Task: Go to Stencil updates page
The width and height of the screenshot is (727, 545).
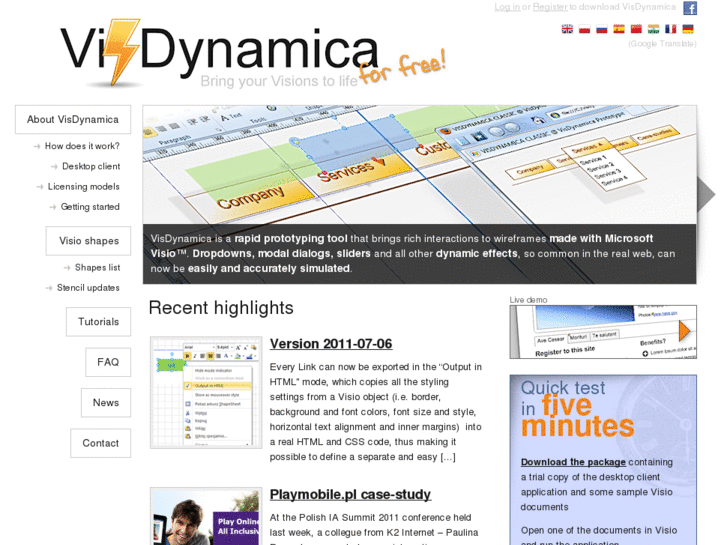Action: pyautogui.click(x=88, y=288)
